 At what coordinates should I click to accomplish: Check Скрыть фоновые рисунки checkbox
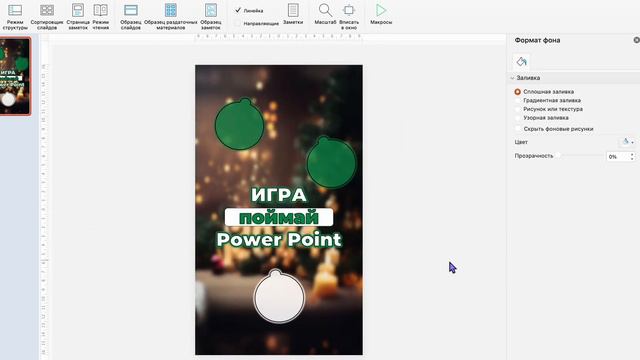point(518,129)
